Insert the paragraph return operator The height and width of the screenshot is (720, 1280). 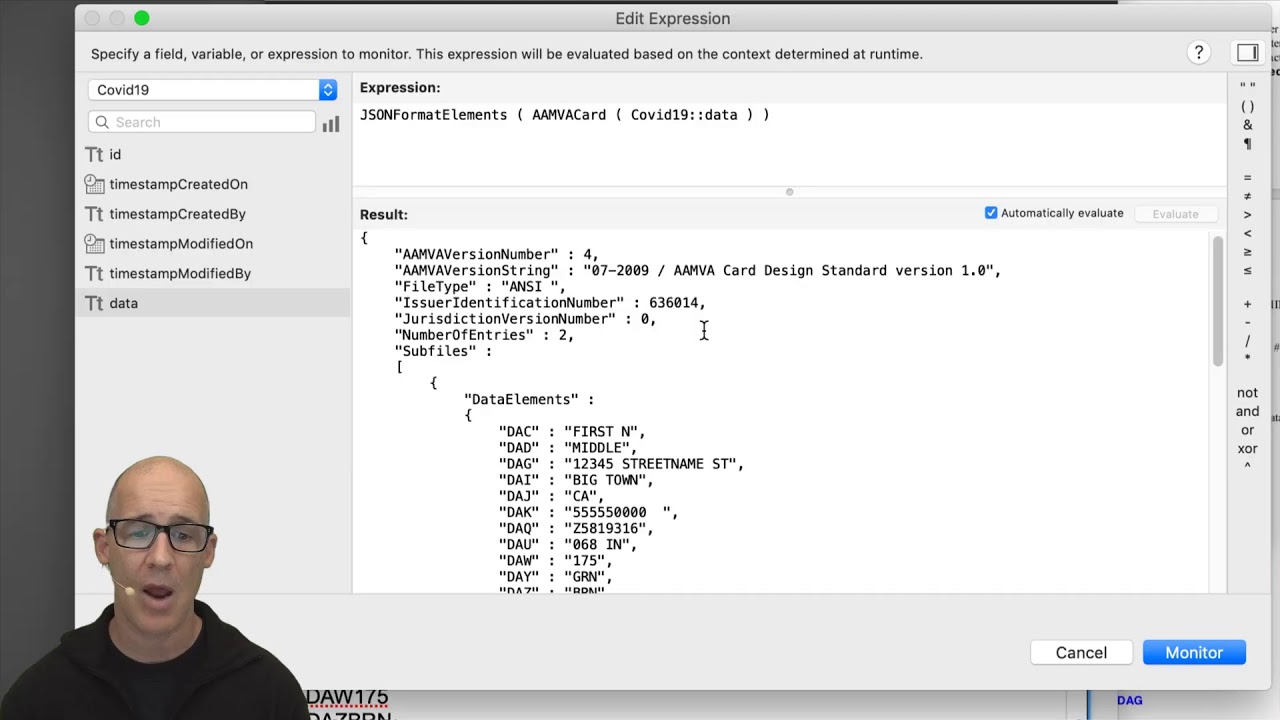(x=1247, y=144)
